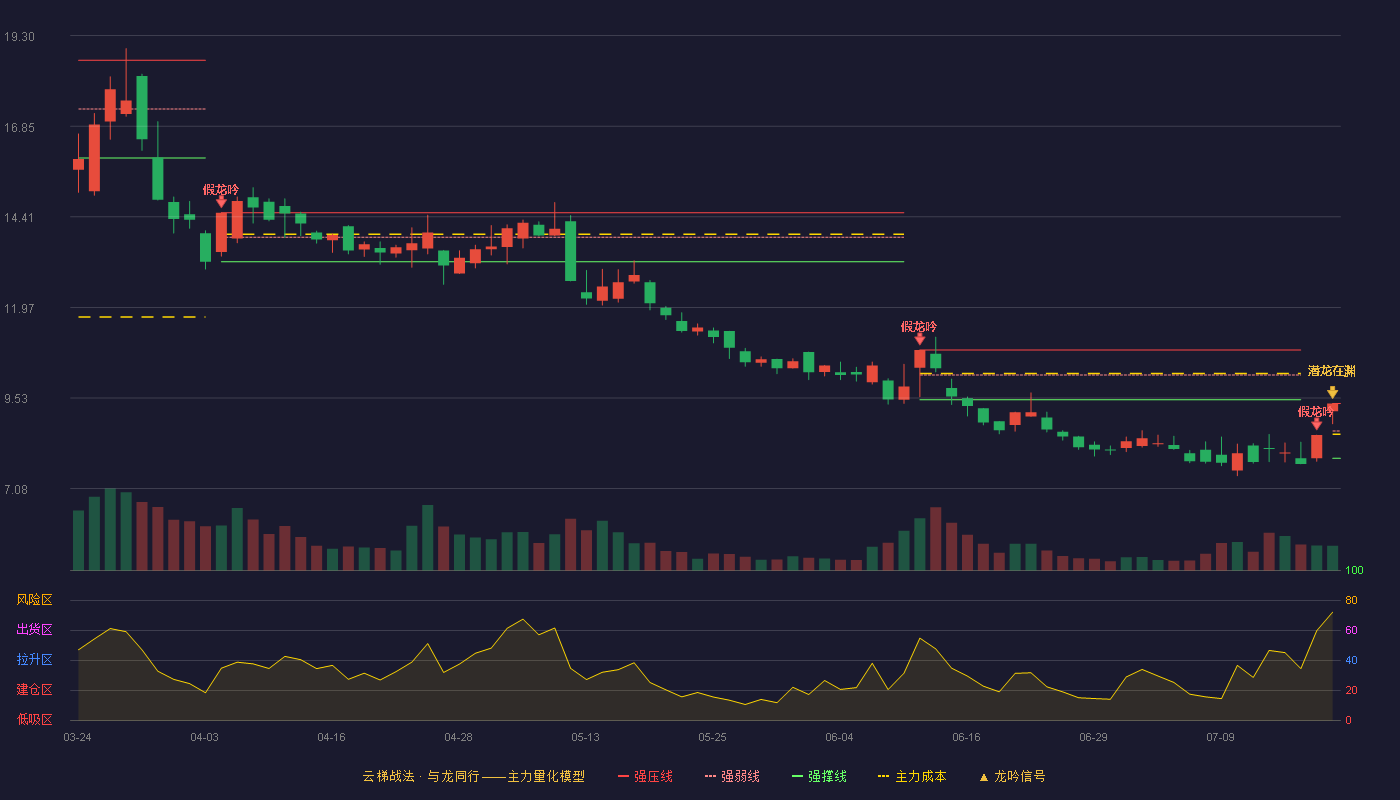Click the 04-16 date axis label
The width and height of the screenshot is (1400, 800).
(x=331, y=737)
